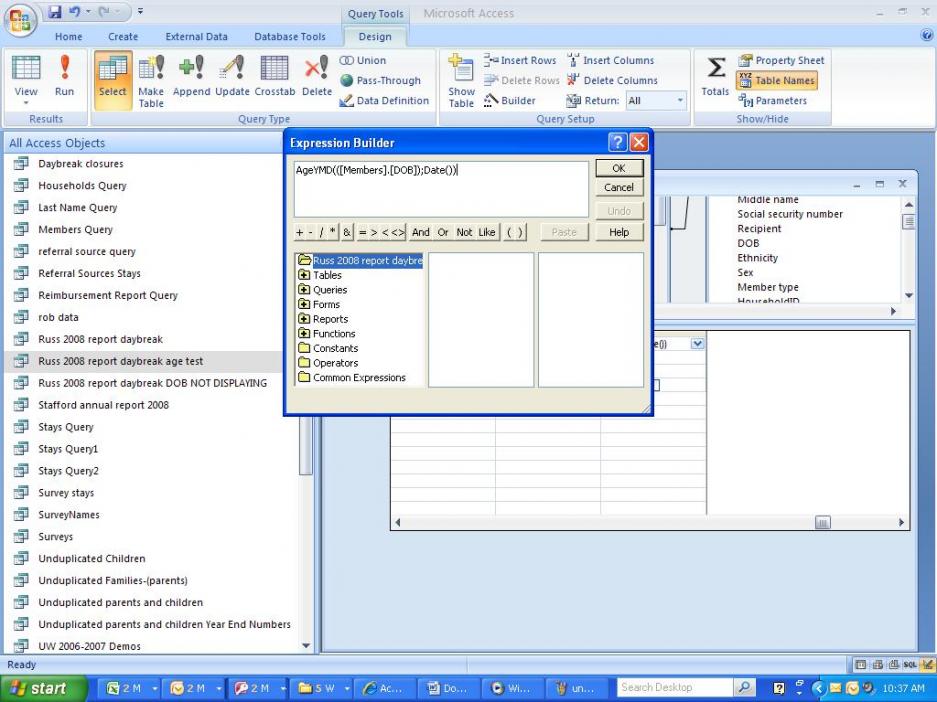The image size is (937, 702).
Task: Insert the And operator
Action: pyautogui.click(x=421, y=232)
